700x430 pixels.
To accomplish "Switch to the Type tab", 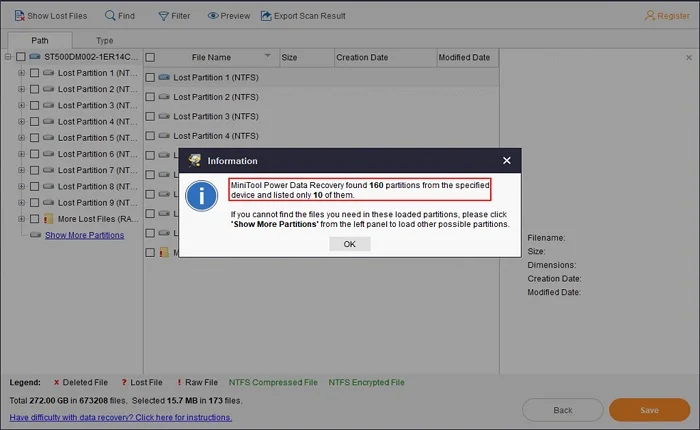I will tap(104, 40).
